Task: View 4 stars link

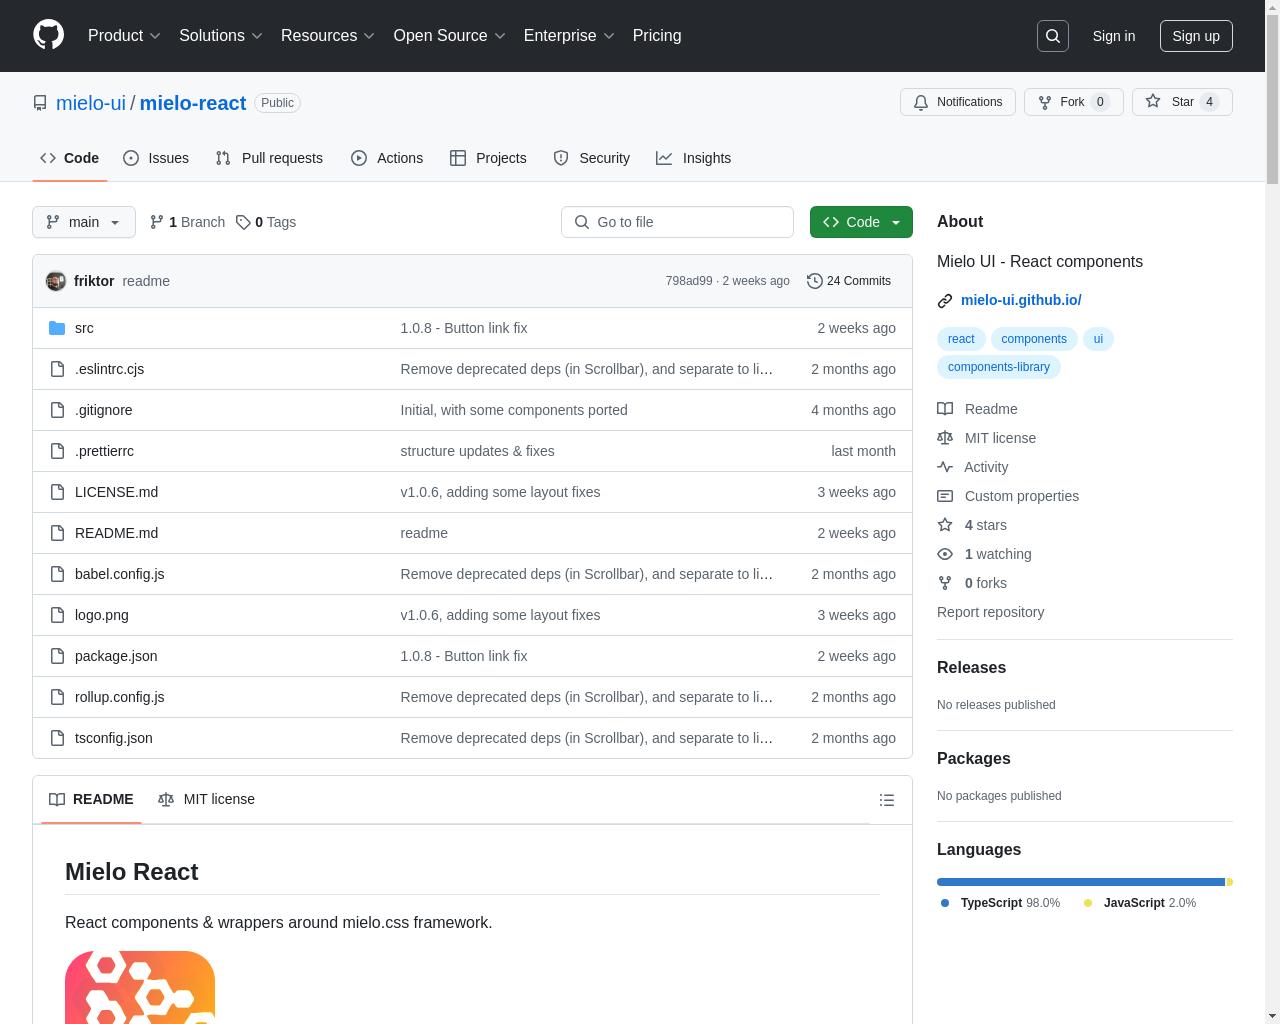Action: point(972,525)
